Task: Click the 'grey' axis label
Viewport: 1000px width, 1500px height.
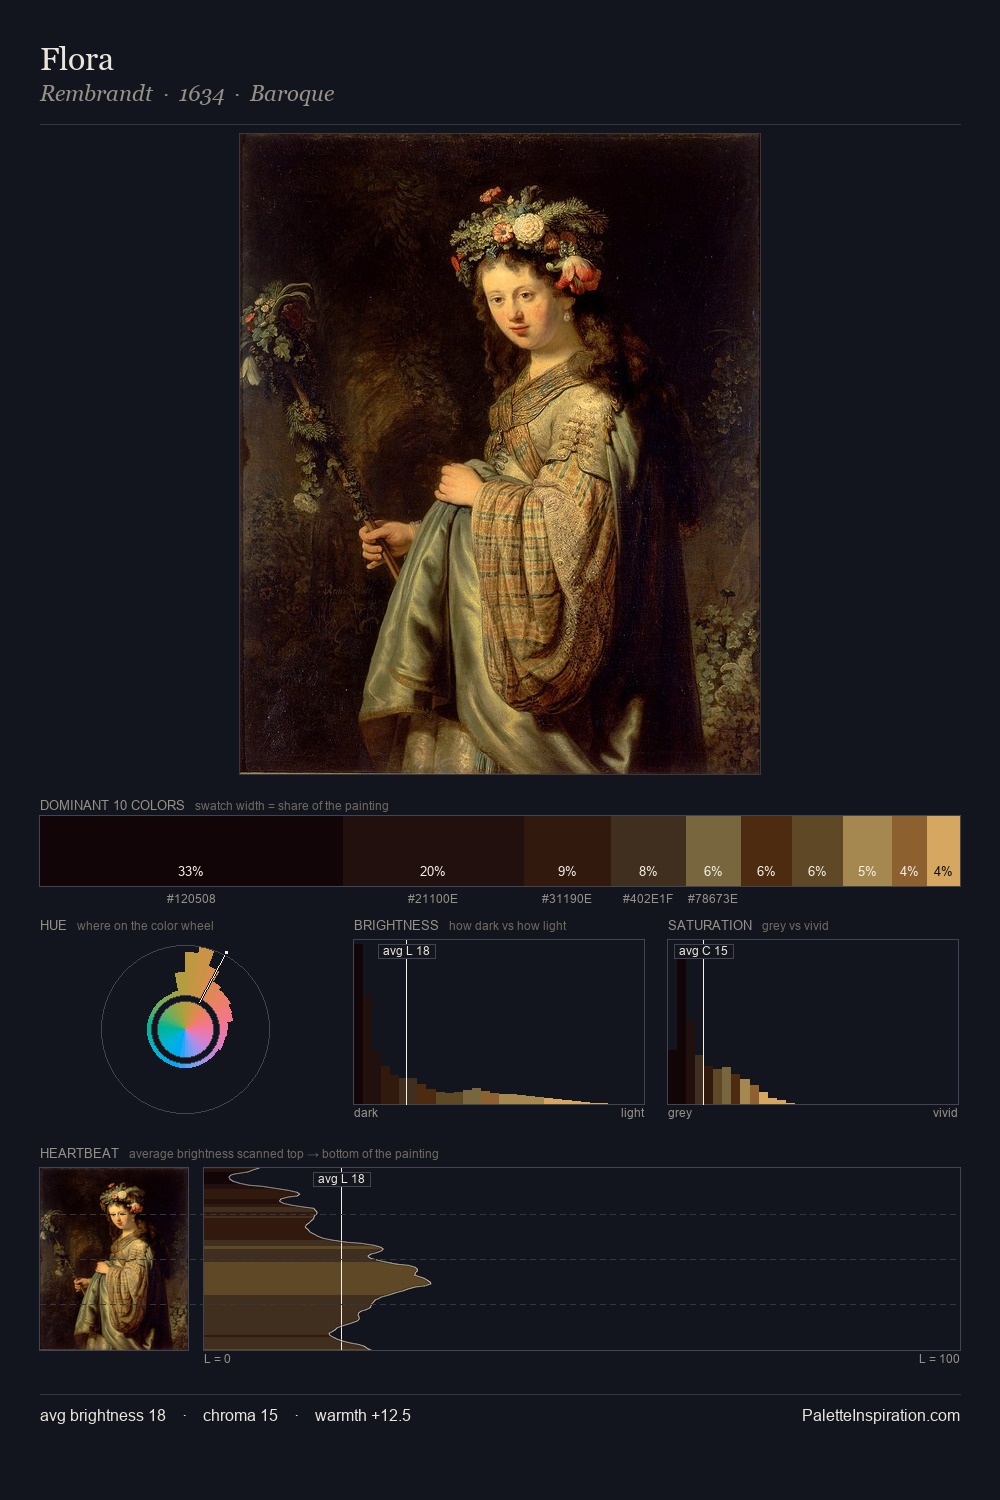Action: coord(680,1113)
